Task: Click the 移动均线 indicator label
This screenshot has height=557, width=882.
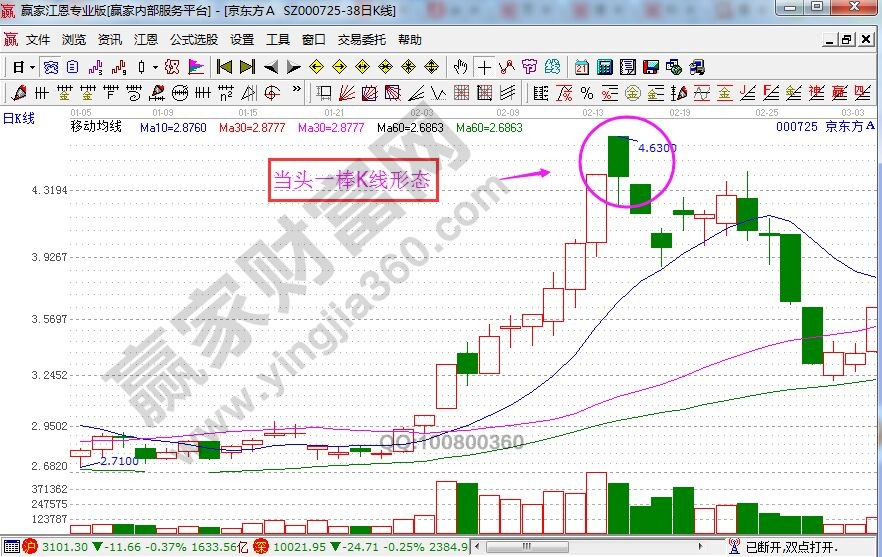Action: tap(96, 127)
